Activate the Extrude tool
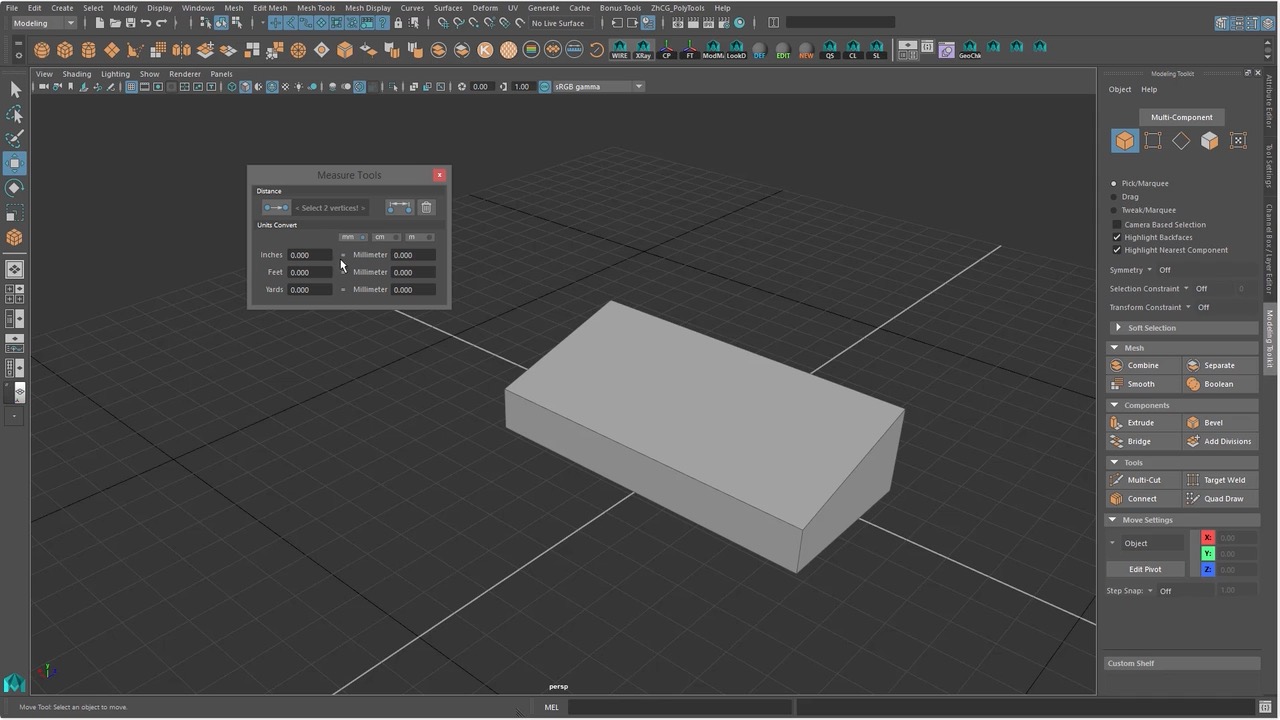 point(1140,422)
